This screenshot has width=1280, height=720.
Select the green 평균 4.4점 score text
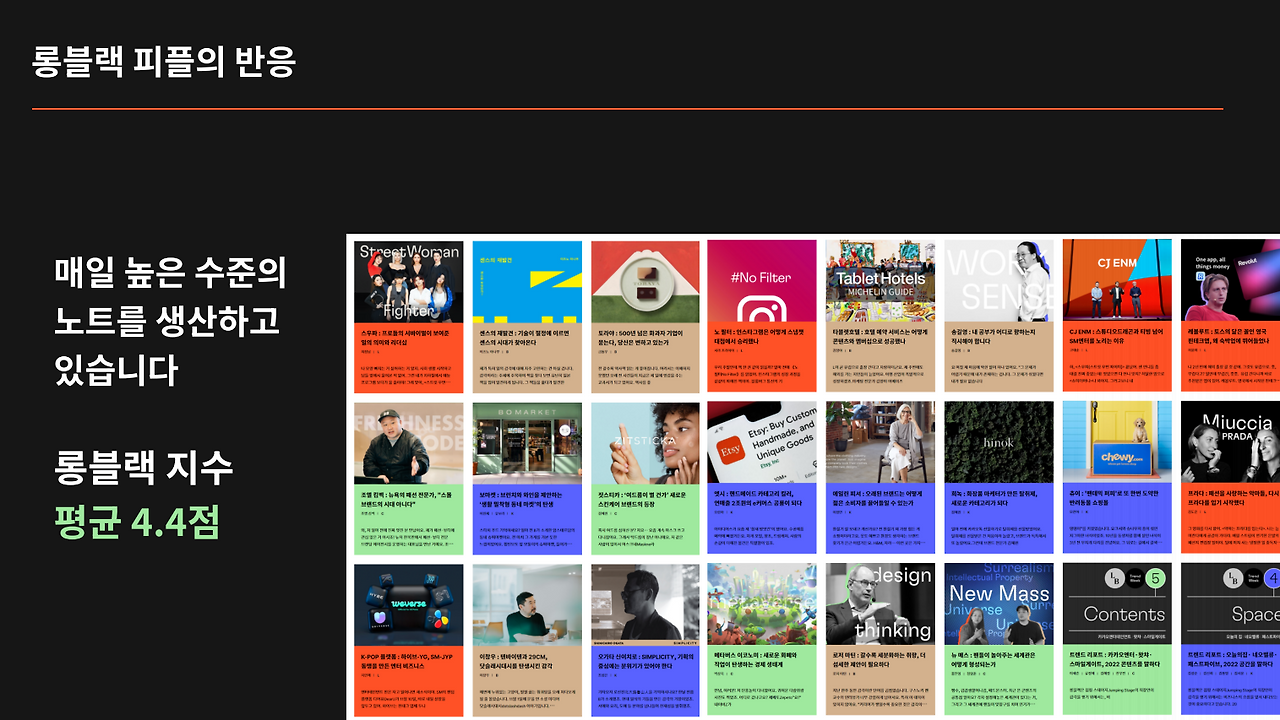point(137,521)
